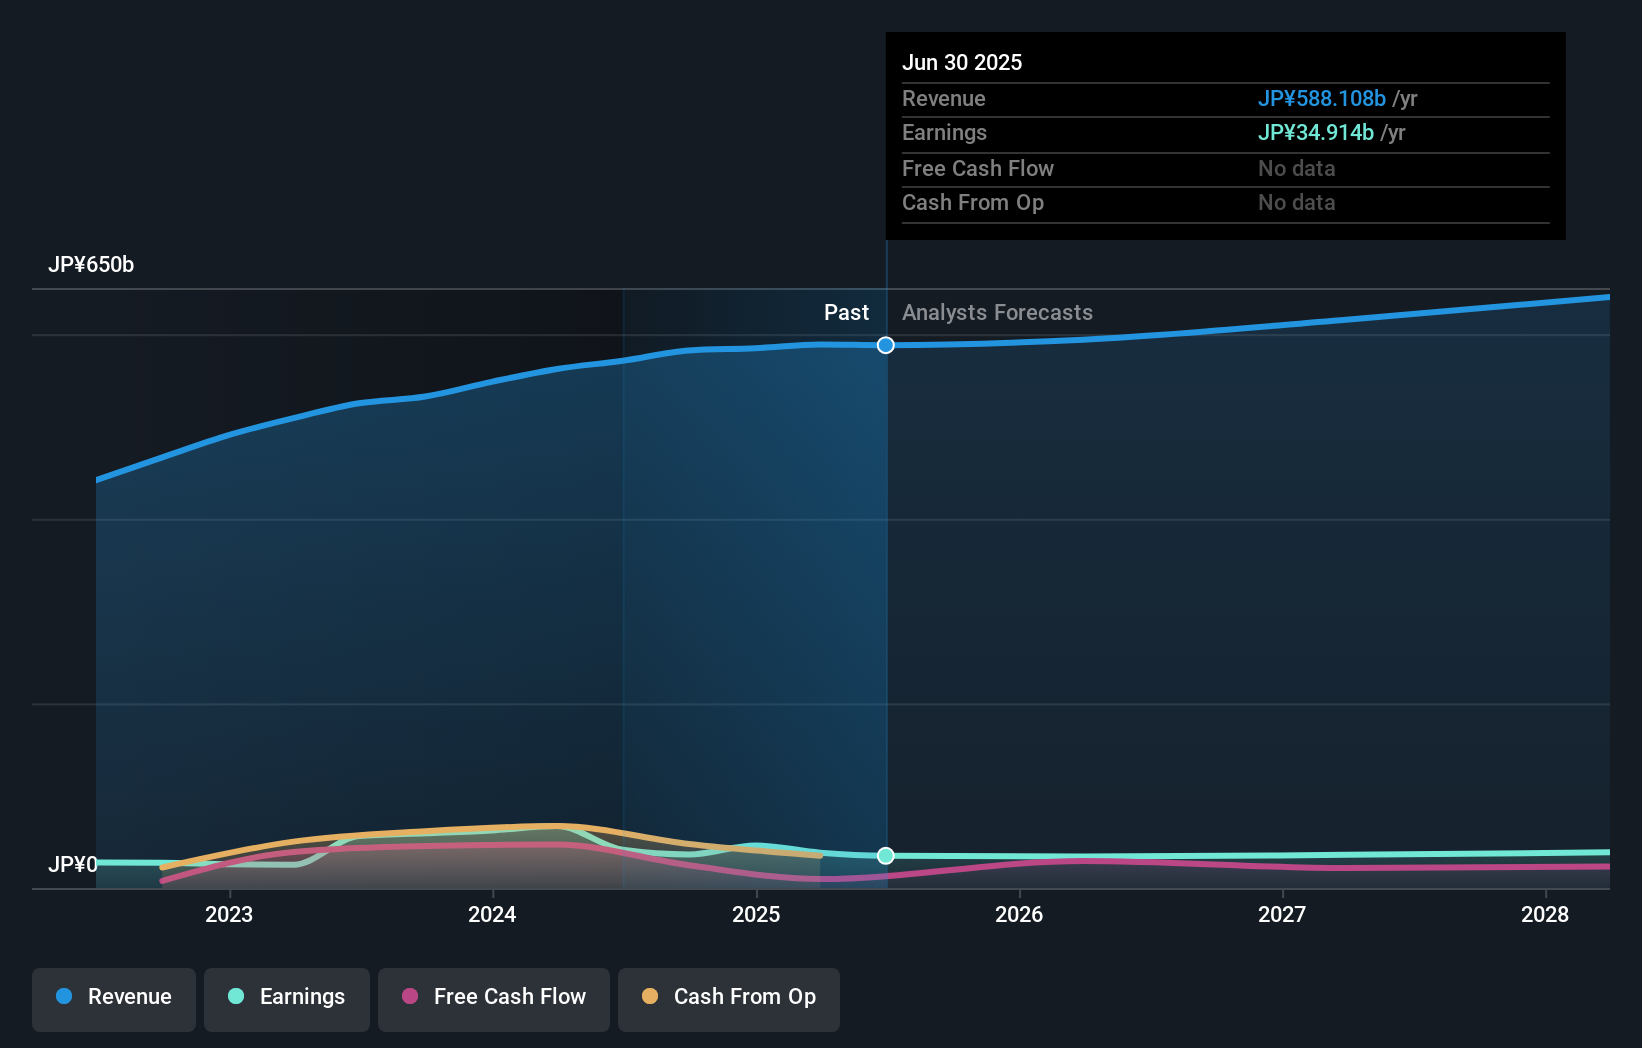
Task: Click the Revenue row label in tooltip
Action: (944, 98)
